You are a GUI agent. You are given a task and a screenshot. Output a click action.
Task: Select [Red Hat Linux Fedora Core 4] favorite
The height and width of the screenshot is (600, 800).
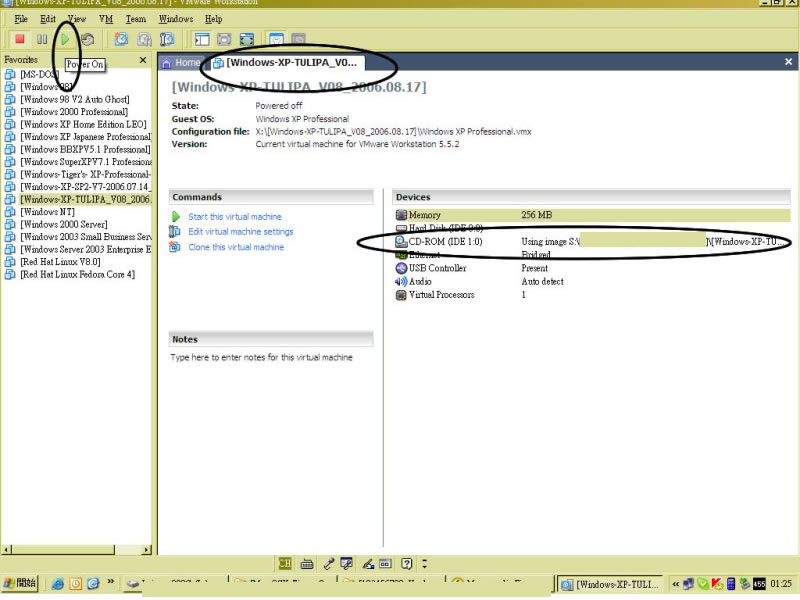point(77,274)
